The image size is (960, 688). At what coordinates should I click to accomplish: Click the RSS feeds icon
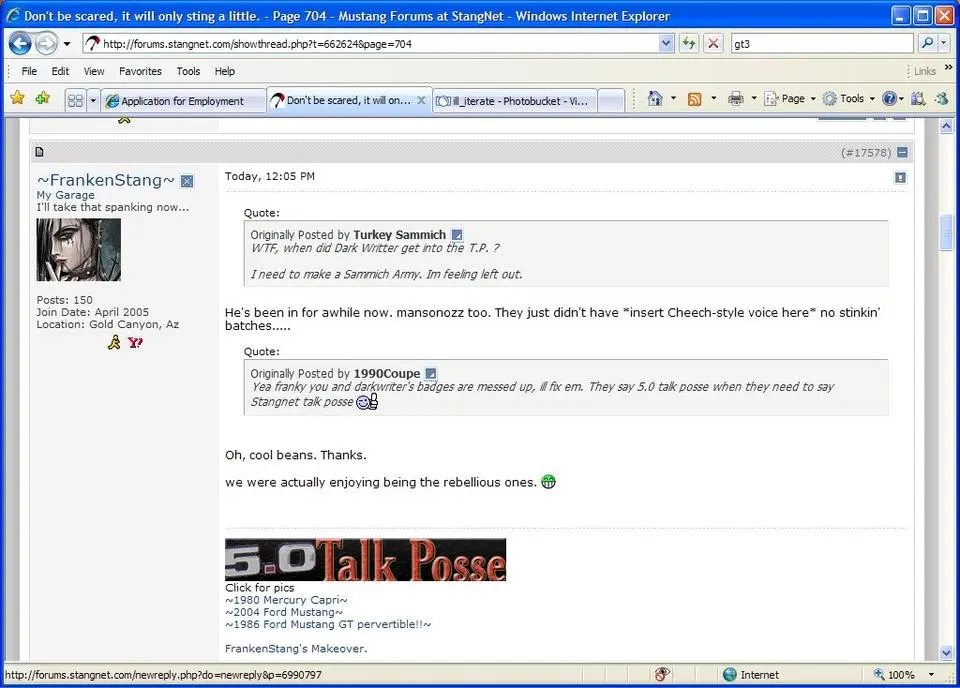pyautogui.click(x=694, y=99)
